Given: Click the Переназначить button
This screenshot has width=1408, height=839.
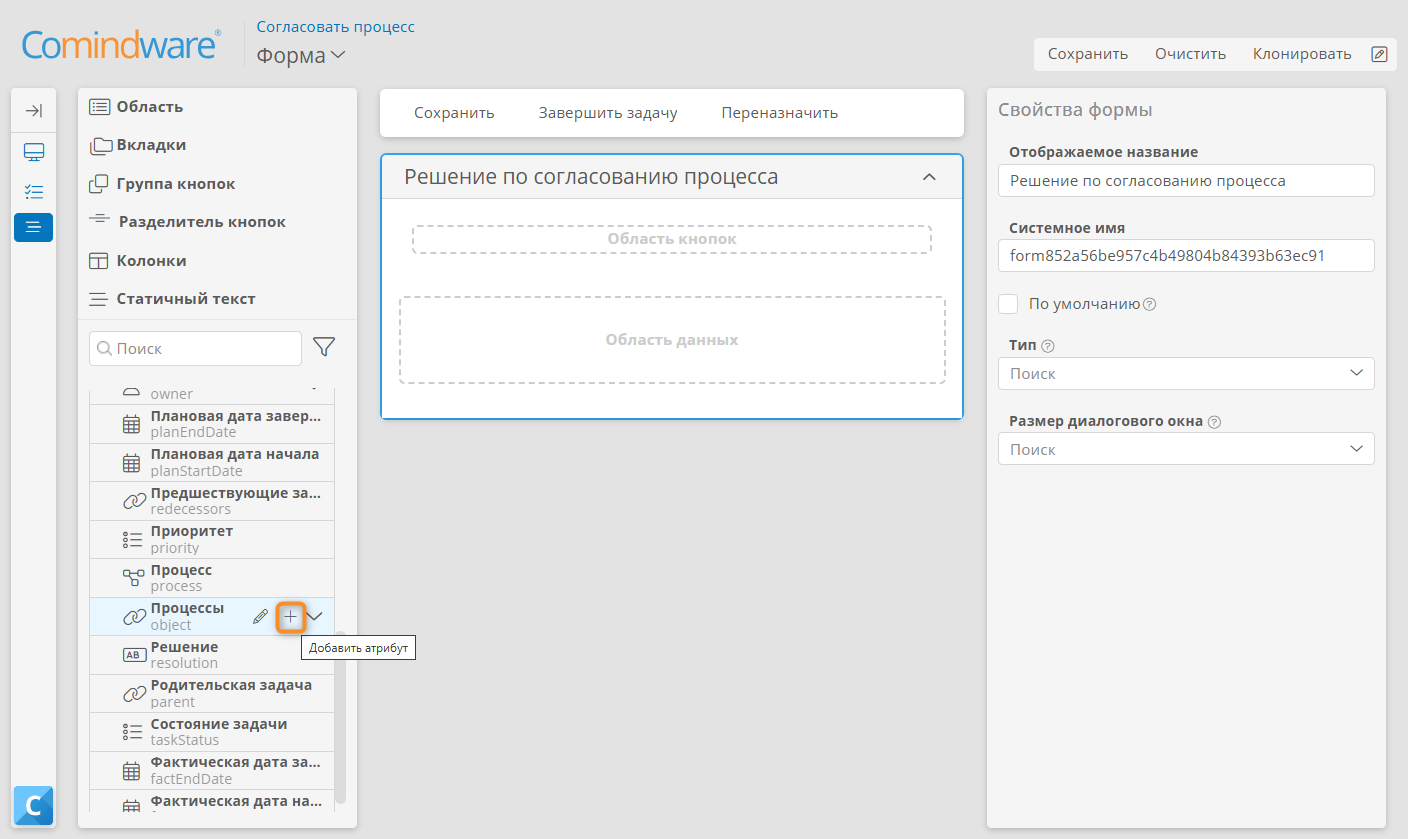Looking at the screenshot, I should pyautogui.click(x=779, y=113).
